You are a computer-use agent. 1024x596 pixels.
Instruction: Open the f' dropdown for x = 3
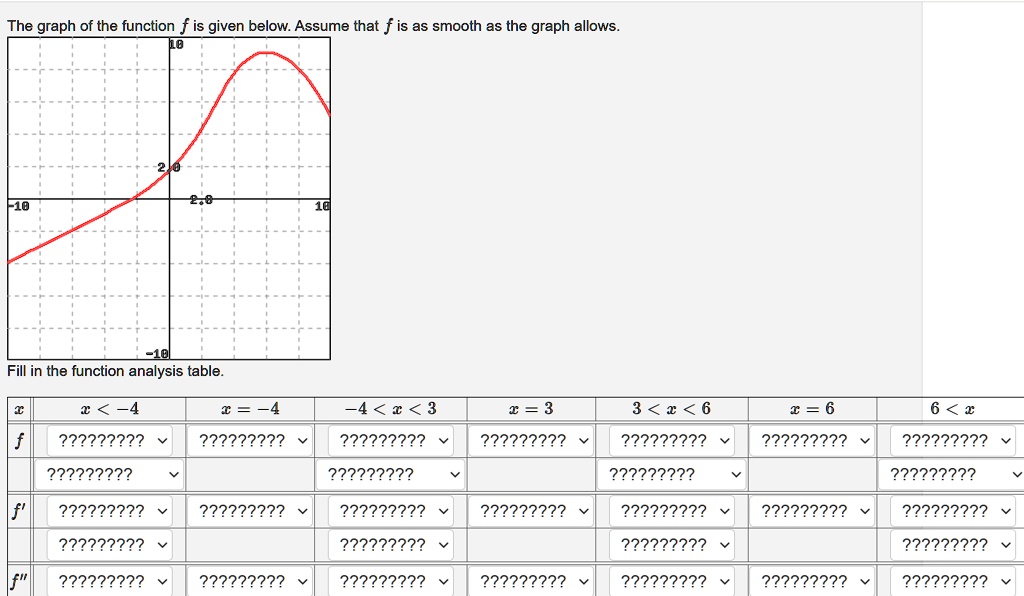[x=528, y=510]
